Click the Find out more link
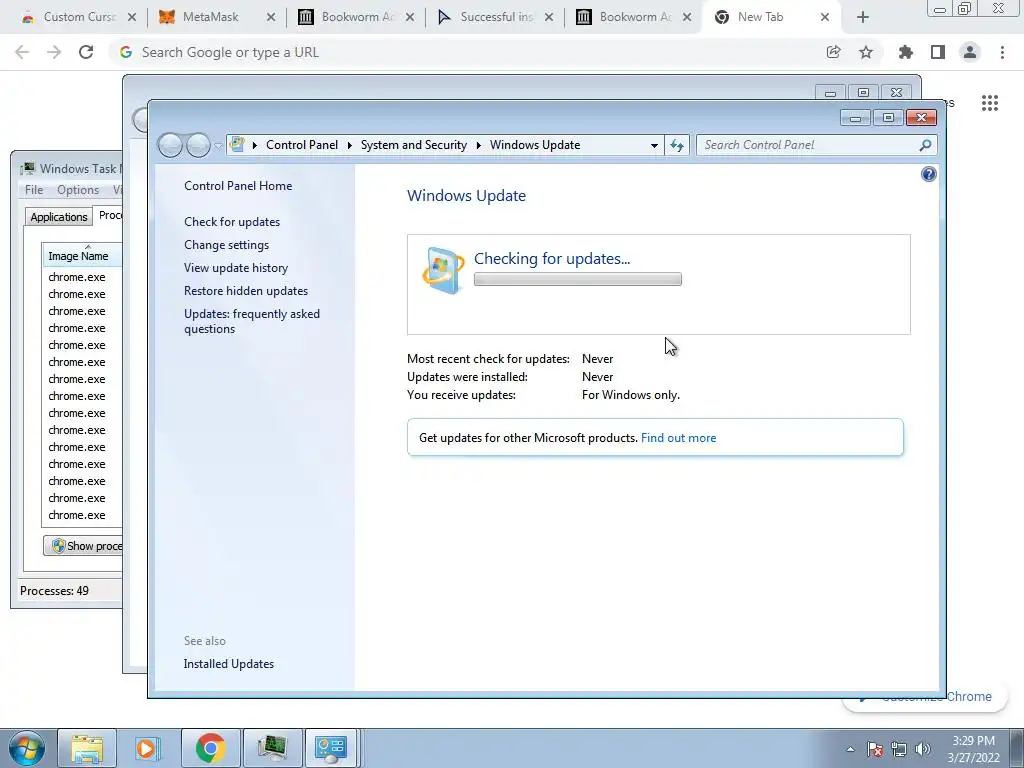 point(679,438)
